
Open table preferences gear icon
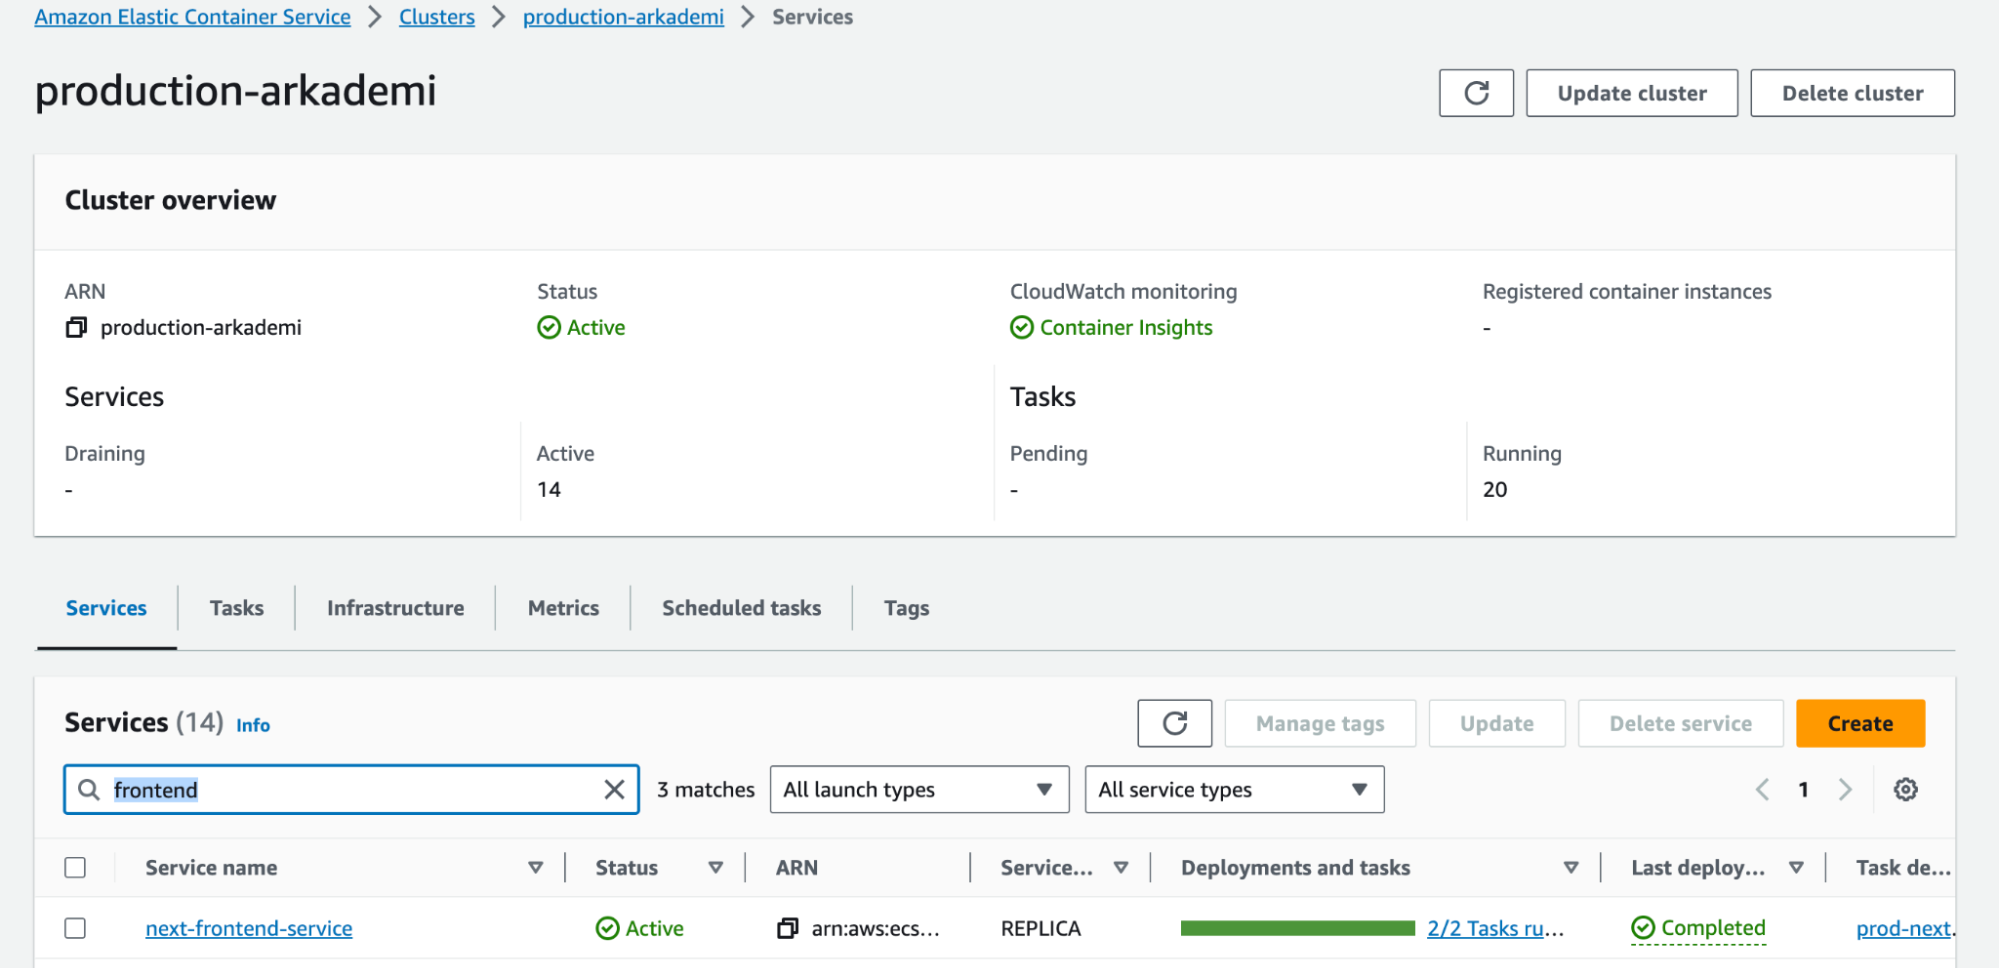click(x=1905, y=790)
